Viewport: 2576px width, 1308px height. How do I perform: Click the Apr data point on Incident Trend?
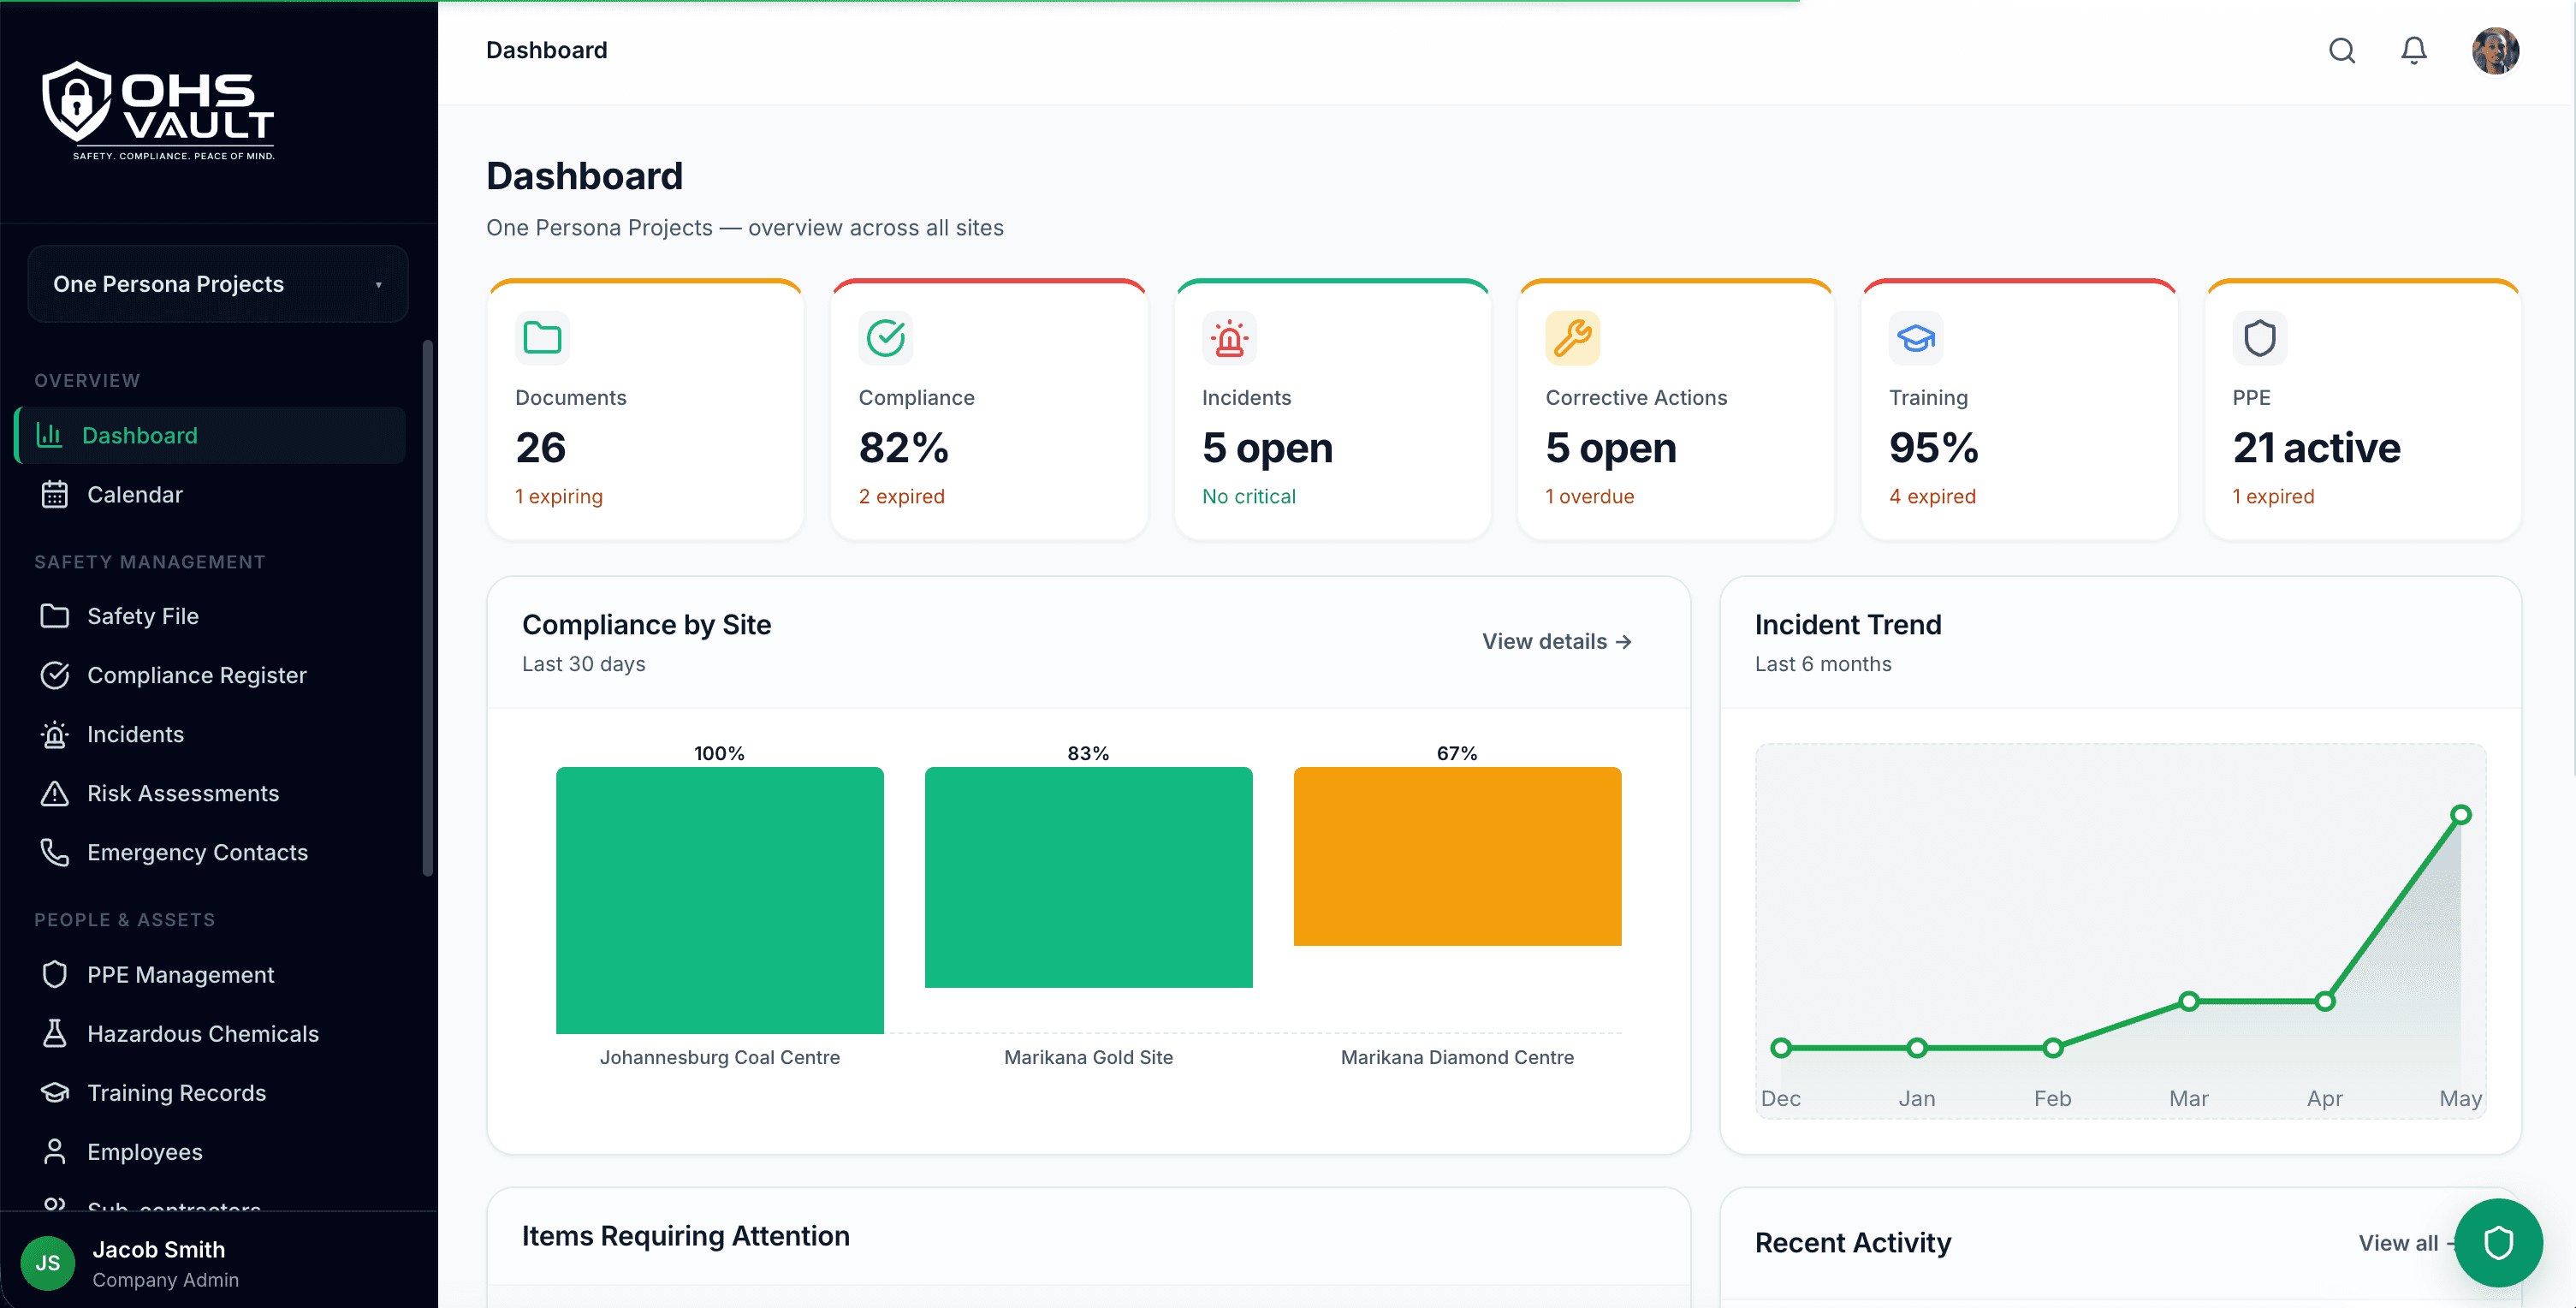click(2325, 1001)
